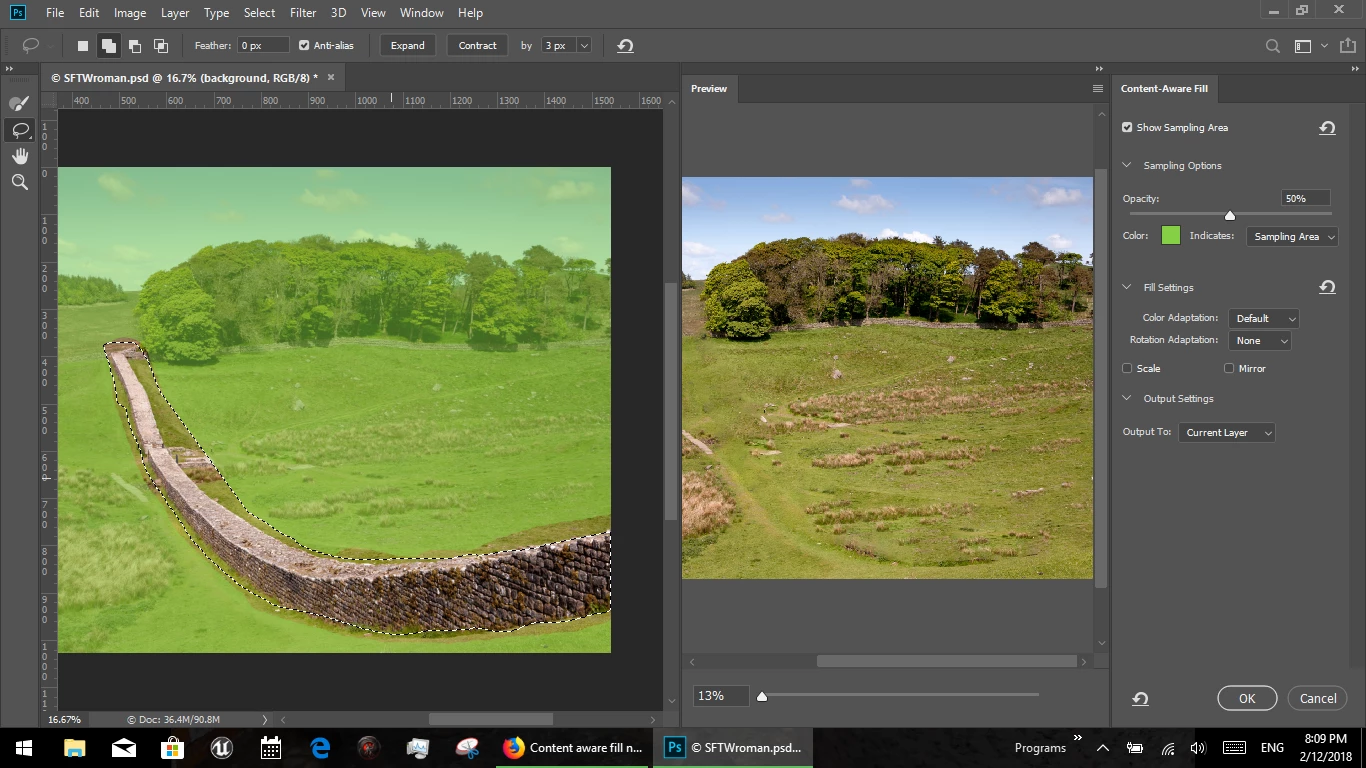
Task: Toggle the Anti-alias checkbox
Action: tap(304, 46)
